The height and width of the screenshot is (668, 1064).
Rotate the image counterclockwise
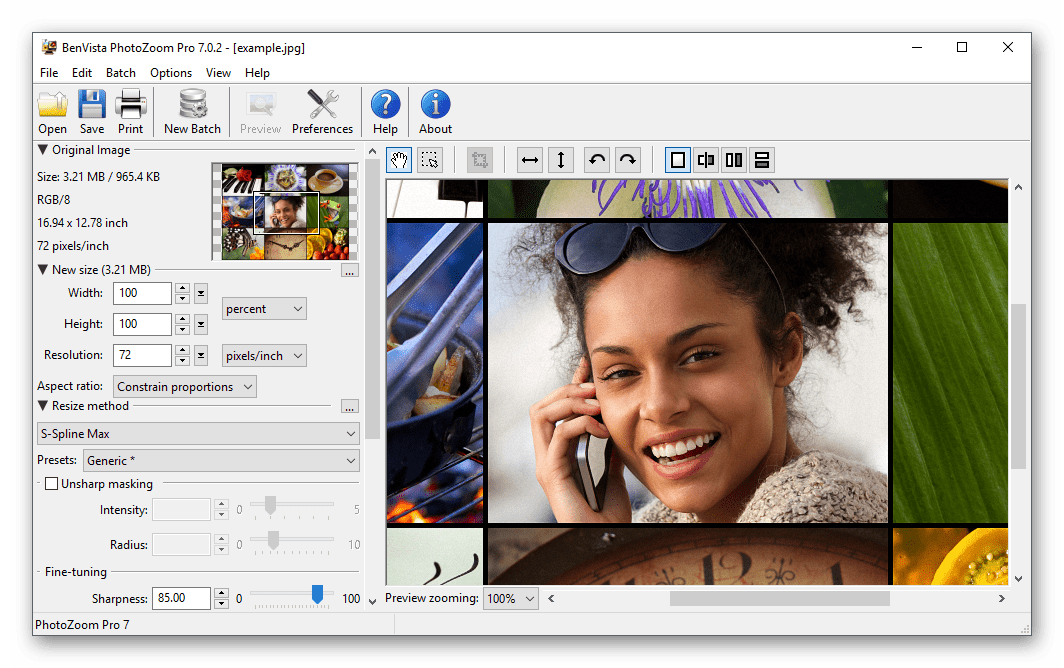pos(597,160)
